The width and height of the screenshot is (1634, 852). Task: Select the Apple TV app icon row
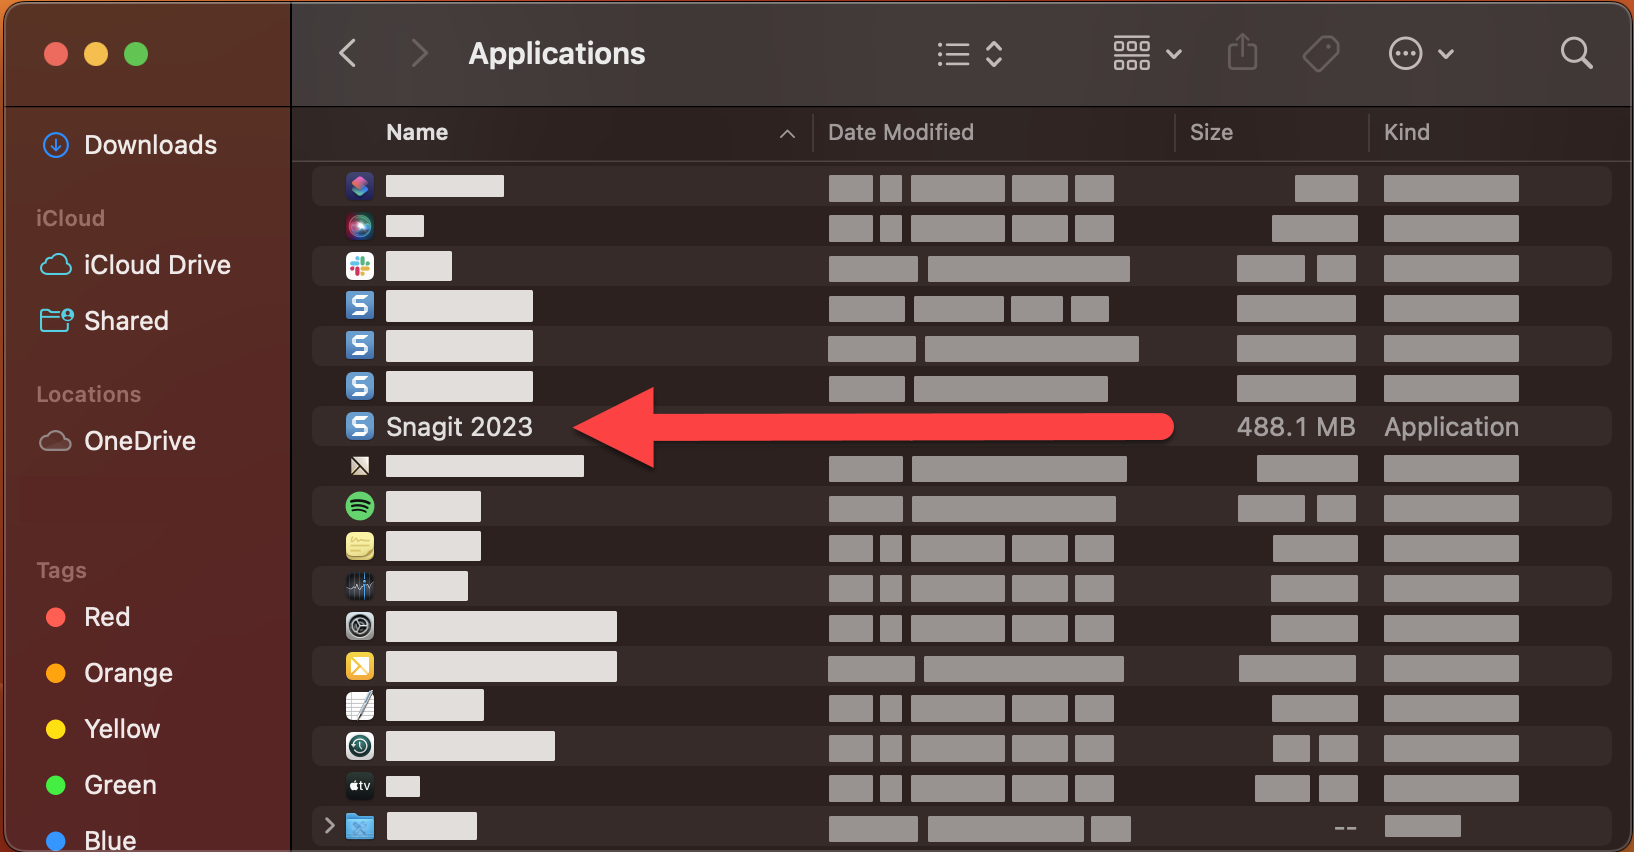(x=360, y=786)
